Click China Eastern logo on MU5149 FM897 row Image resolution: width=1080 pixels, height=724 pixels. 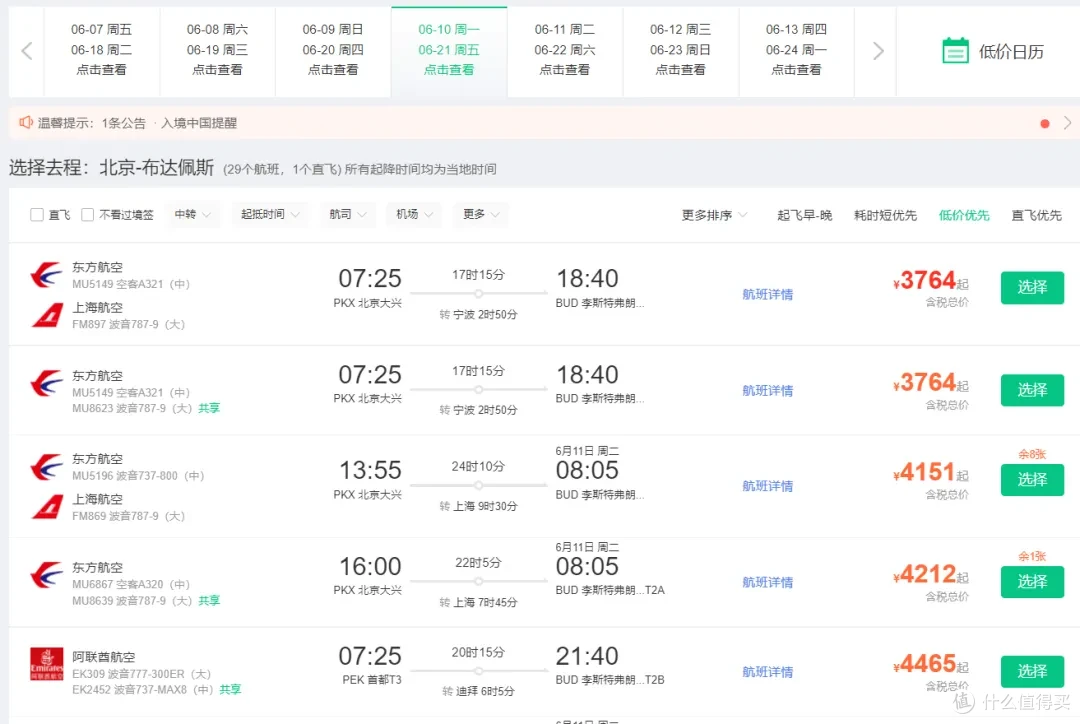(47, 275)
